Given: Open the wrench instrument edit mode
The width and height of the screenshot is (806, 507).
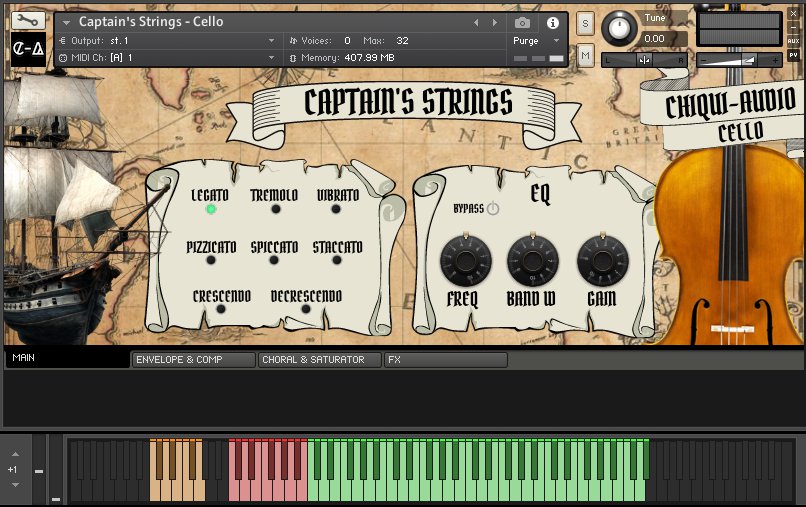Looking at the screenshot, I should click(28, 20).
